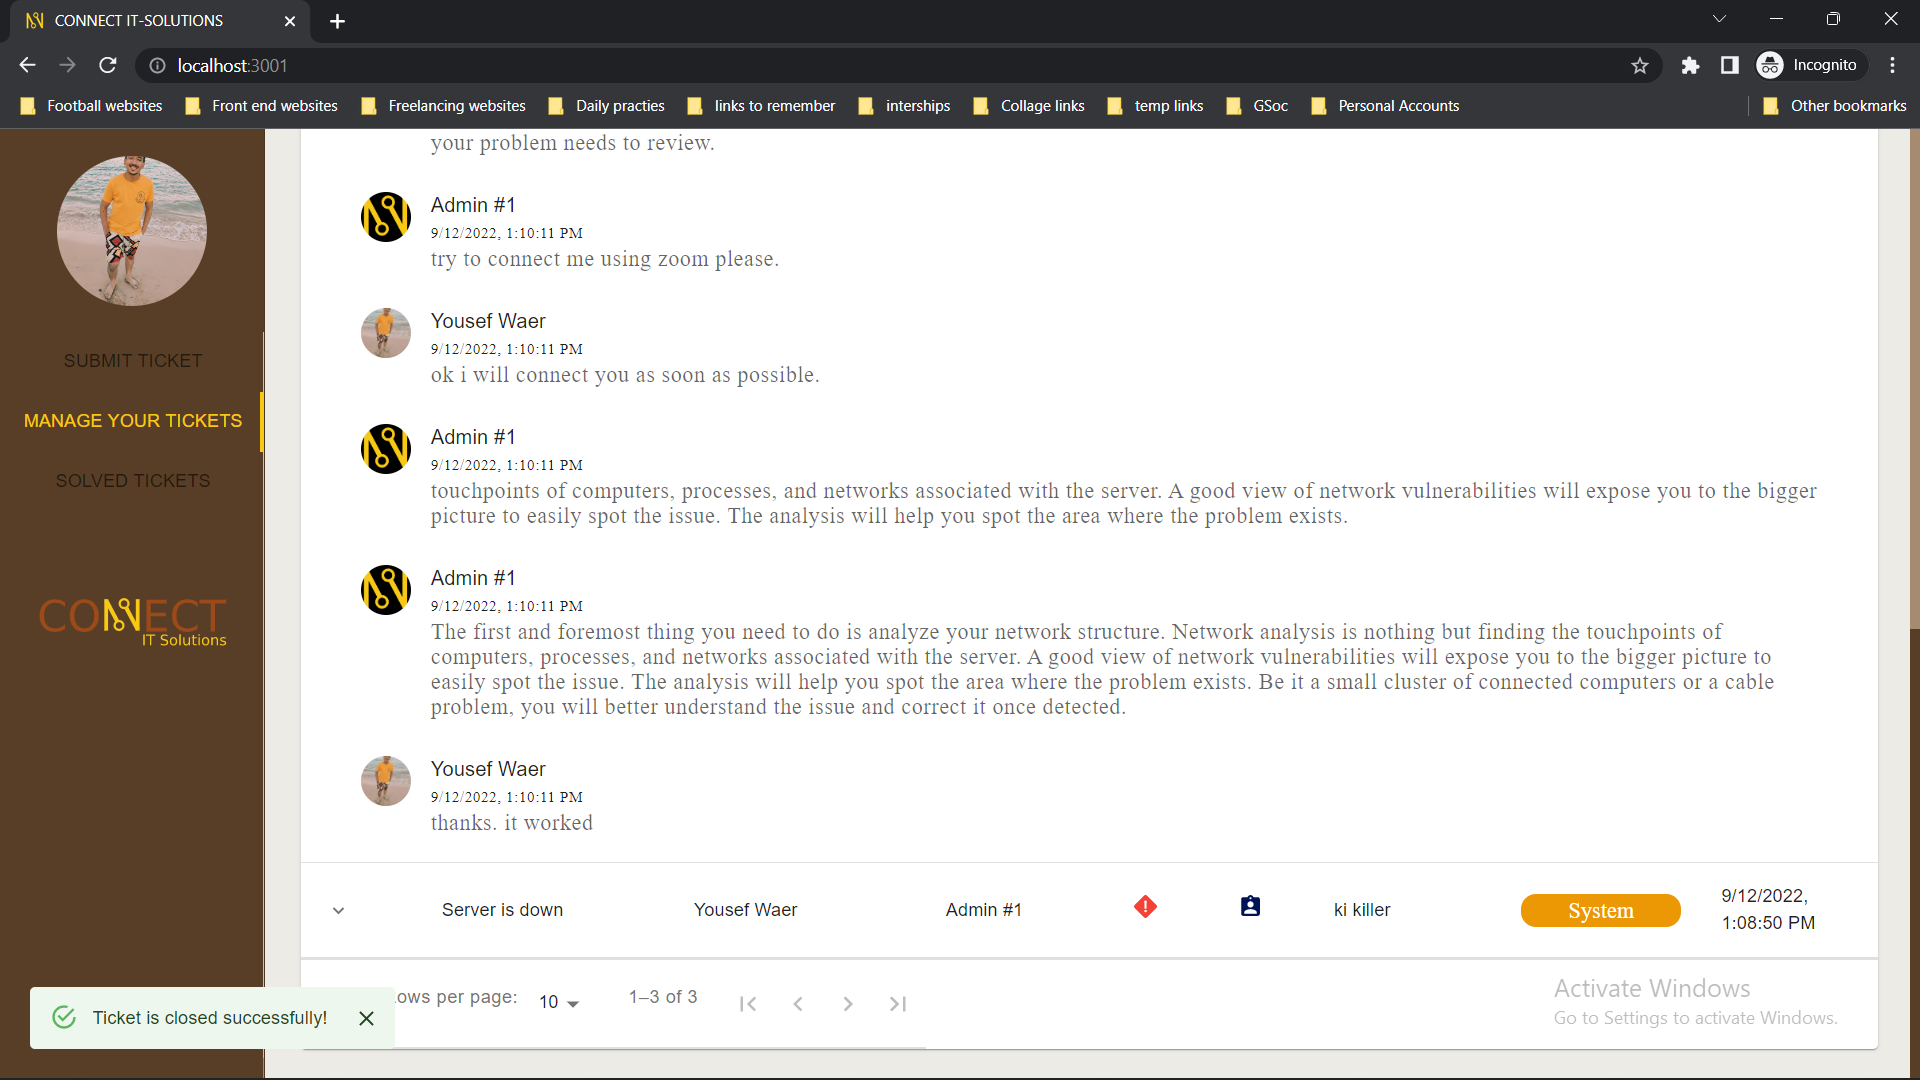1920x1080 pixels.
Task: Click the Yousef Waer avatar in thanks message
Action: 385,782
